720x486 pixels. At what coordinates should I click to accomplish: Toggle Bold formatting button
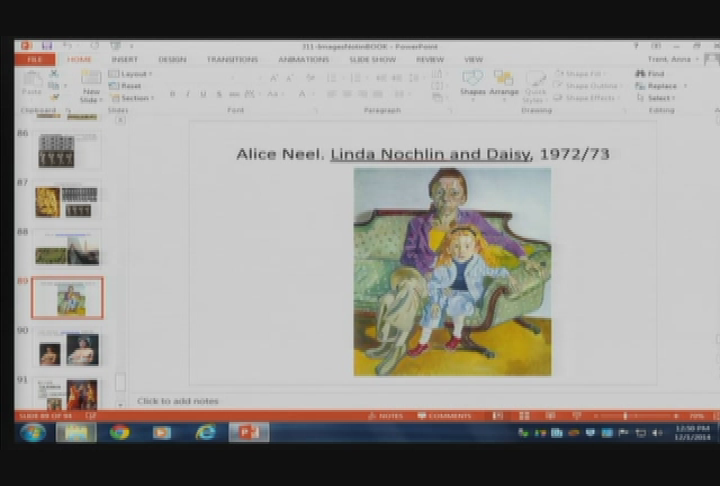tap(173, 94)
